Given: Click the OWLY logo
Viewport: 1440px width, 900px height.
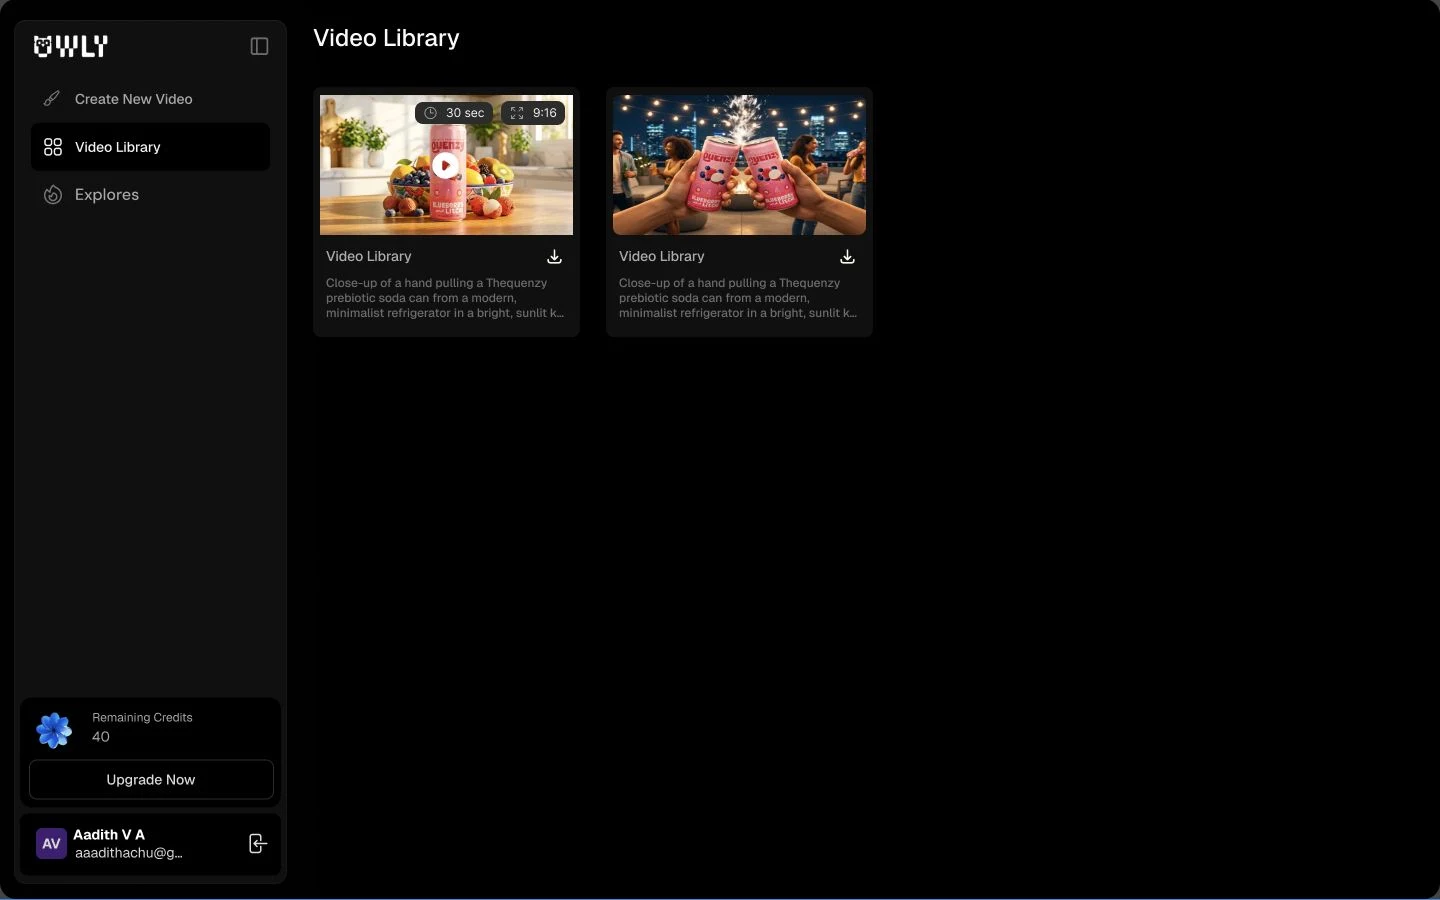Looking at the screenshot, I should [70, 46].
